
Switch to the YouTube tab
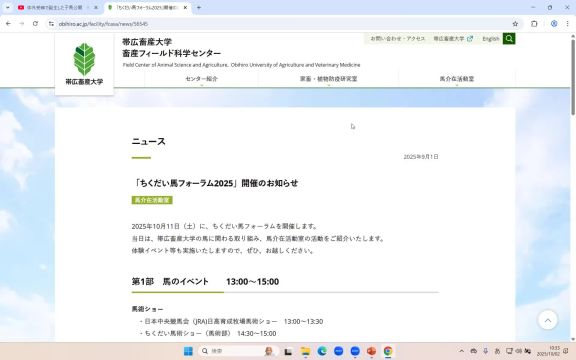pos(54,7)
